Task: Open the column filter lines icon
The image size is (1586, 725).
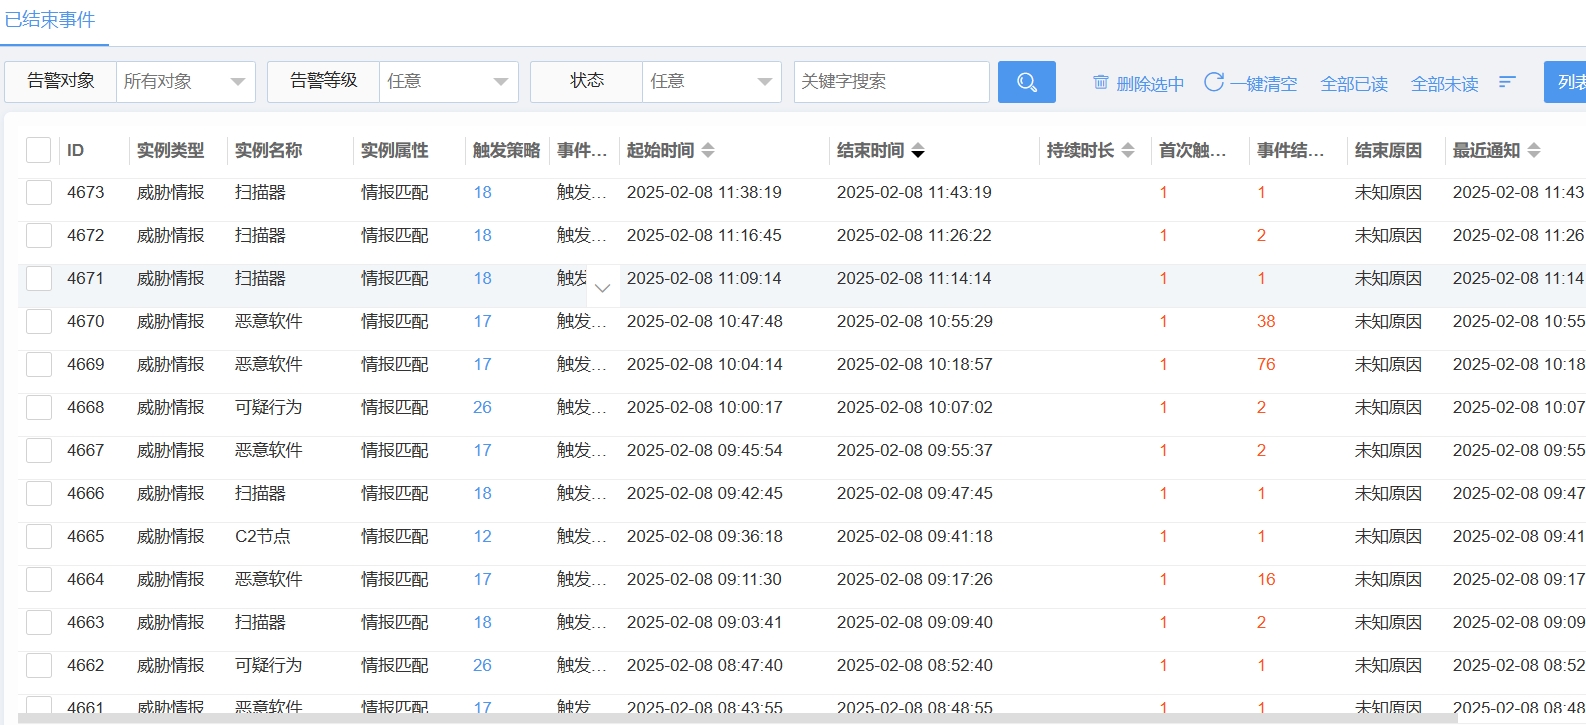Action: [x=1508, y=82]
